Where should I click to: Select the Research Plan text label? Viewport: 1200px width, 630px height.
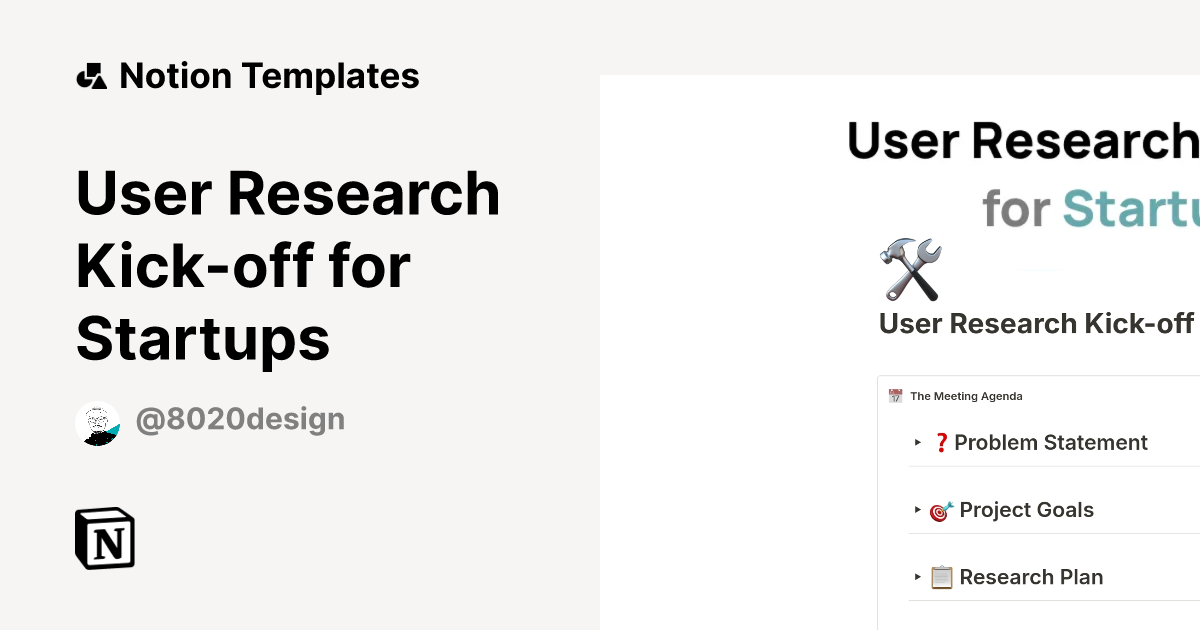tap(1031, 577)
